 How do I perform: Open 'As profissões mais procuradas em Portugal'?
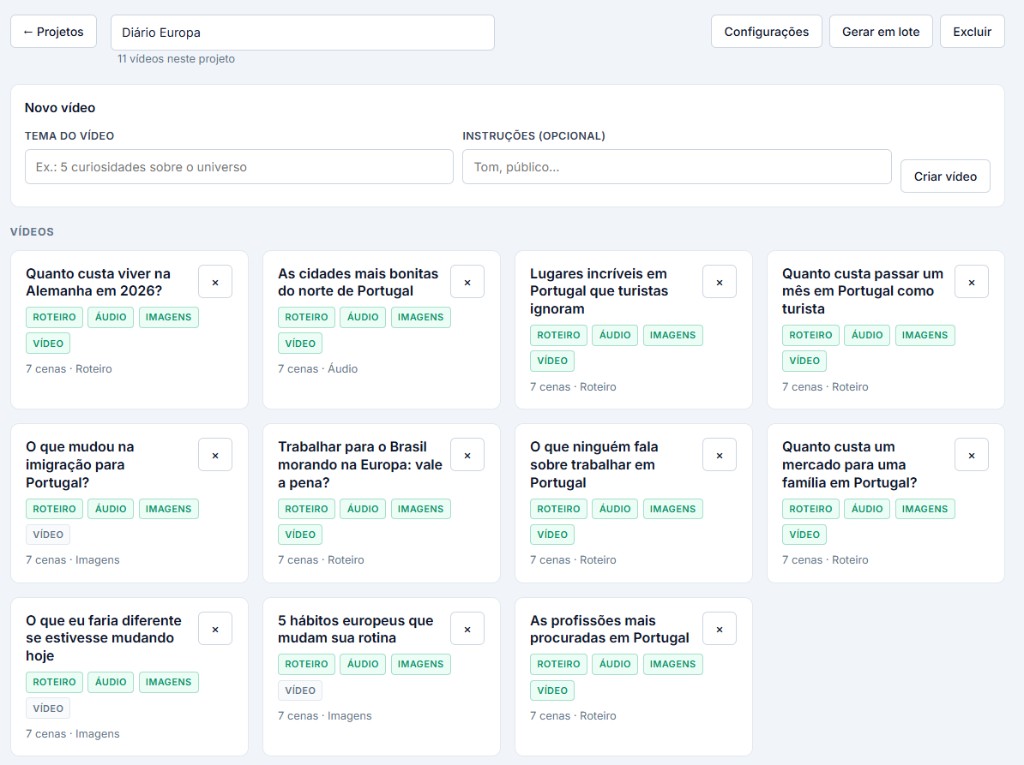609,629
